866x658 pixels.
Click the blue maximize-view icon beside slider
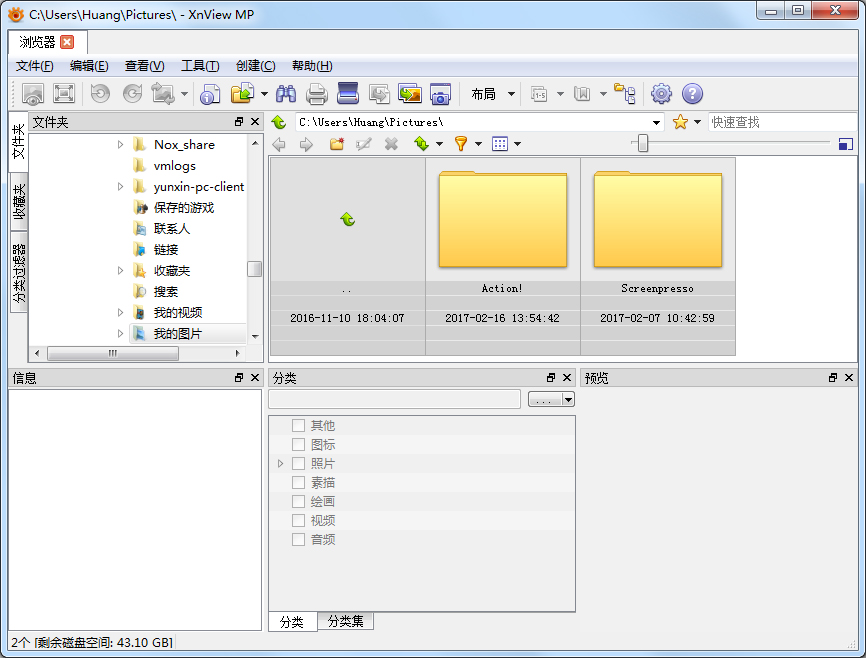coord(846,145)
